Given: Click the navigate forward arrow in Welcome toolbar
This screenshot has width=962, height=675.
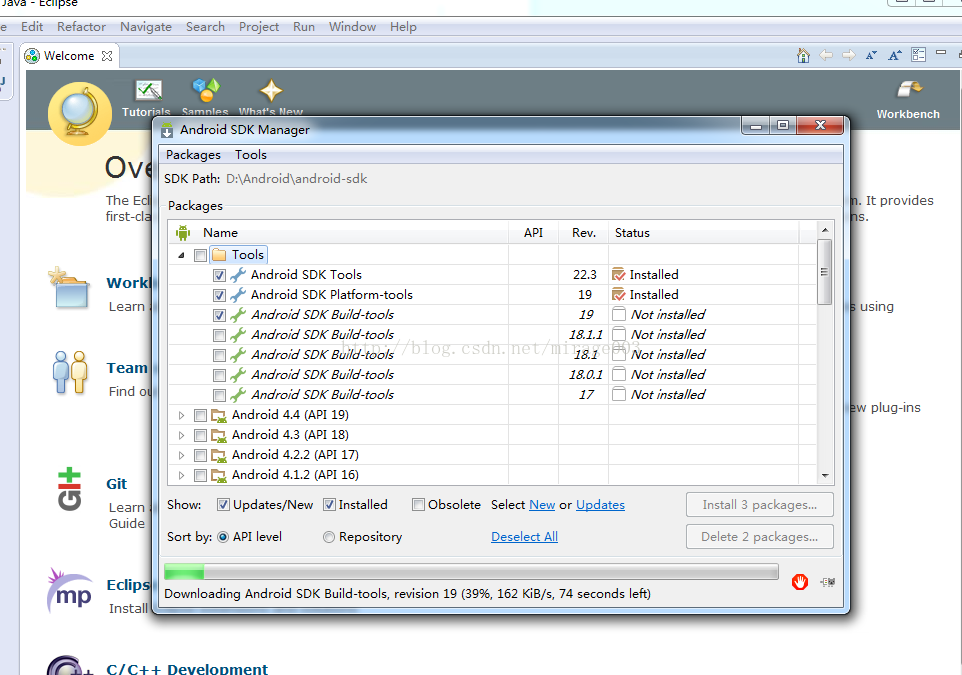Looking at the screenshot, I should pos(849,55).
